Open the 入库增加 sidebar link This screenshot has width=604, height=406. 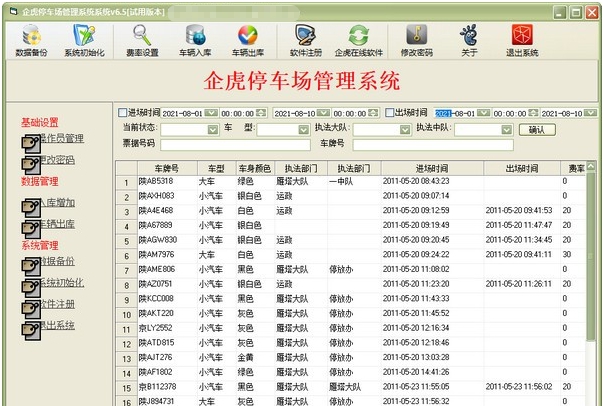pos(57,202)
